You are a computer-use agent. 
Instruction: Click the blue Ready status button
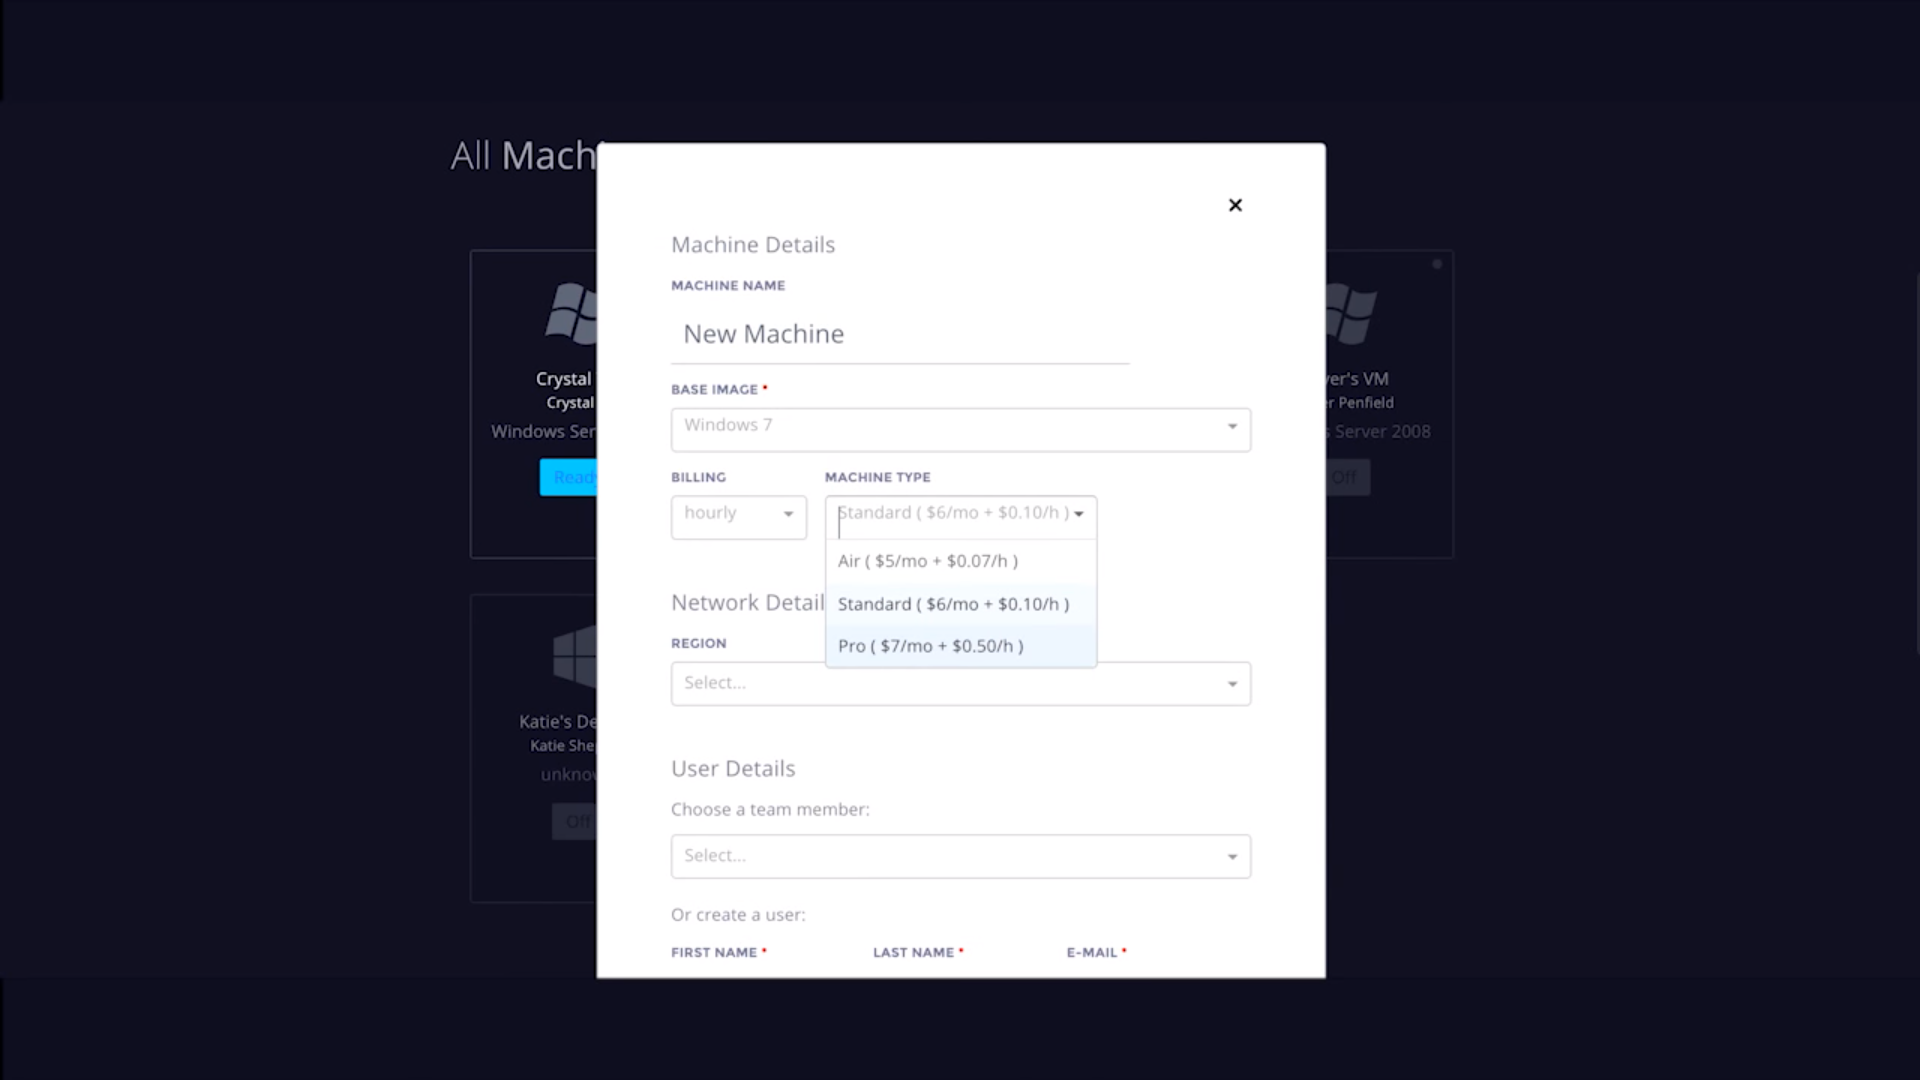click(x=568, y=477)
